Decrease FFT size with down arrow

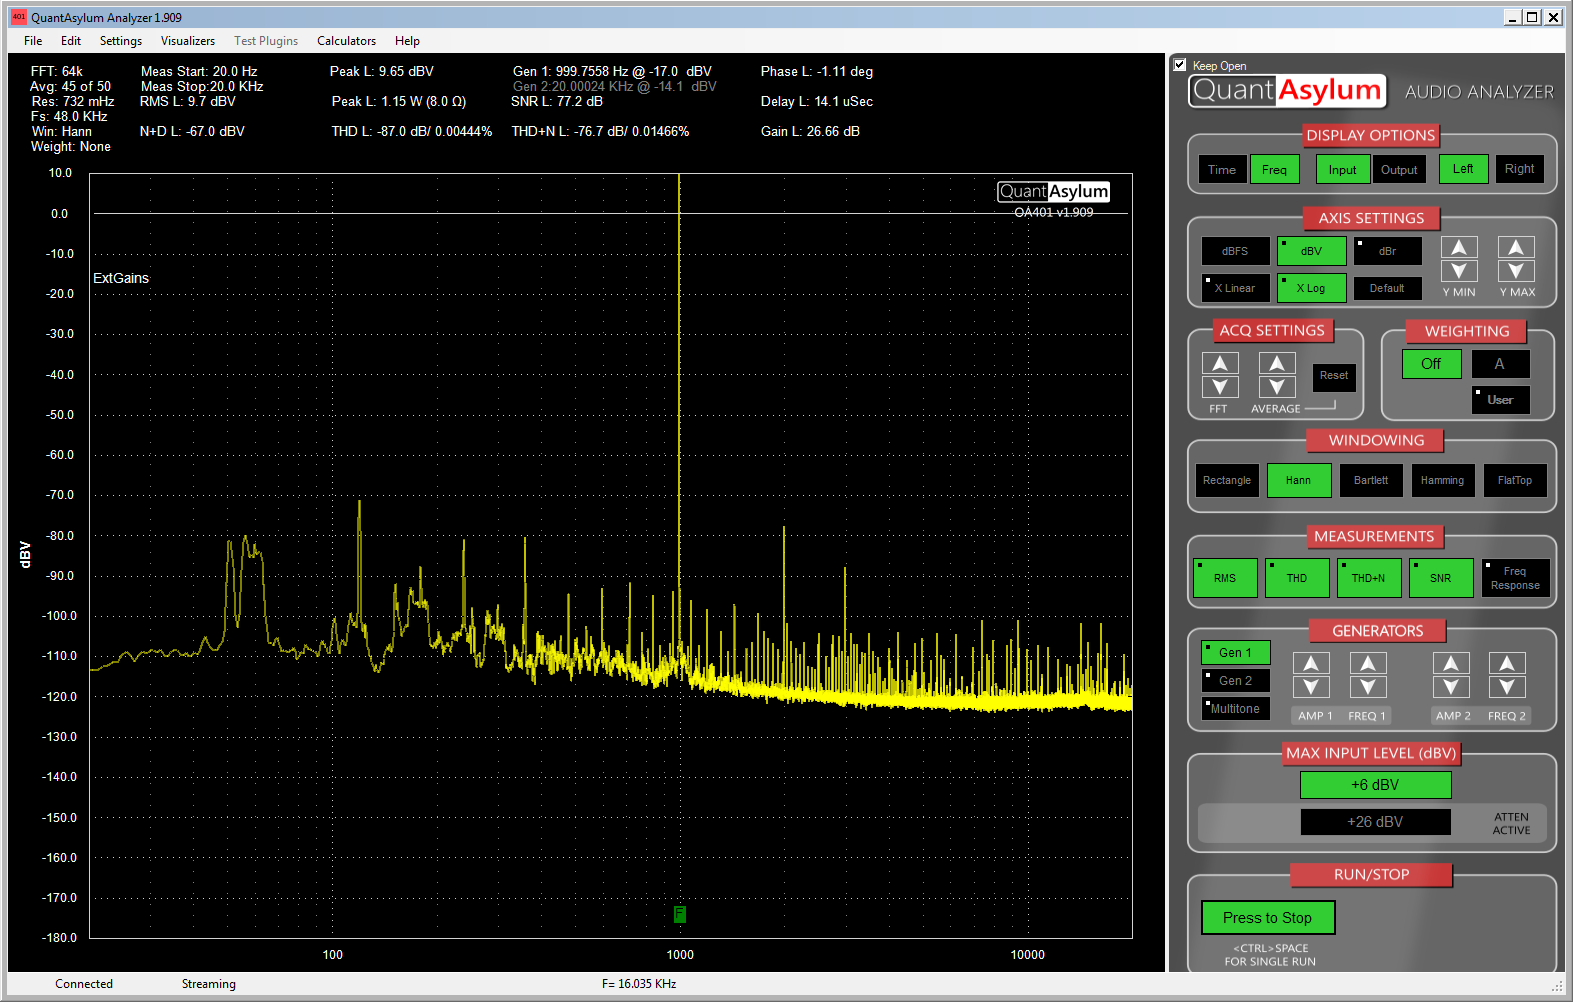pyautogui.click(x=1220, y=387)
